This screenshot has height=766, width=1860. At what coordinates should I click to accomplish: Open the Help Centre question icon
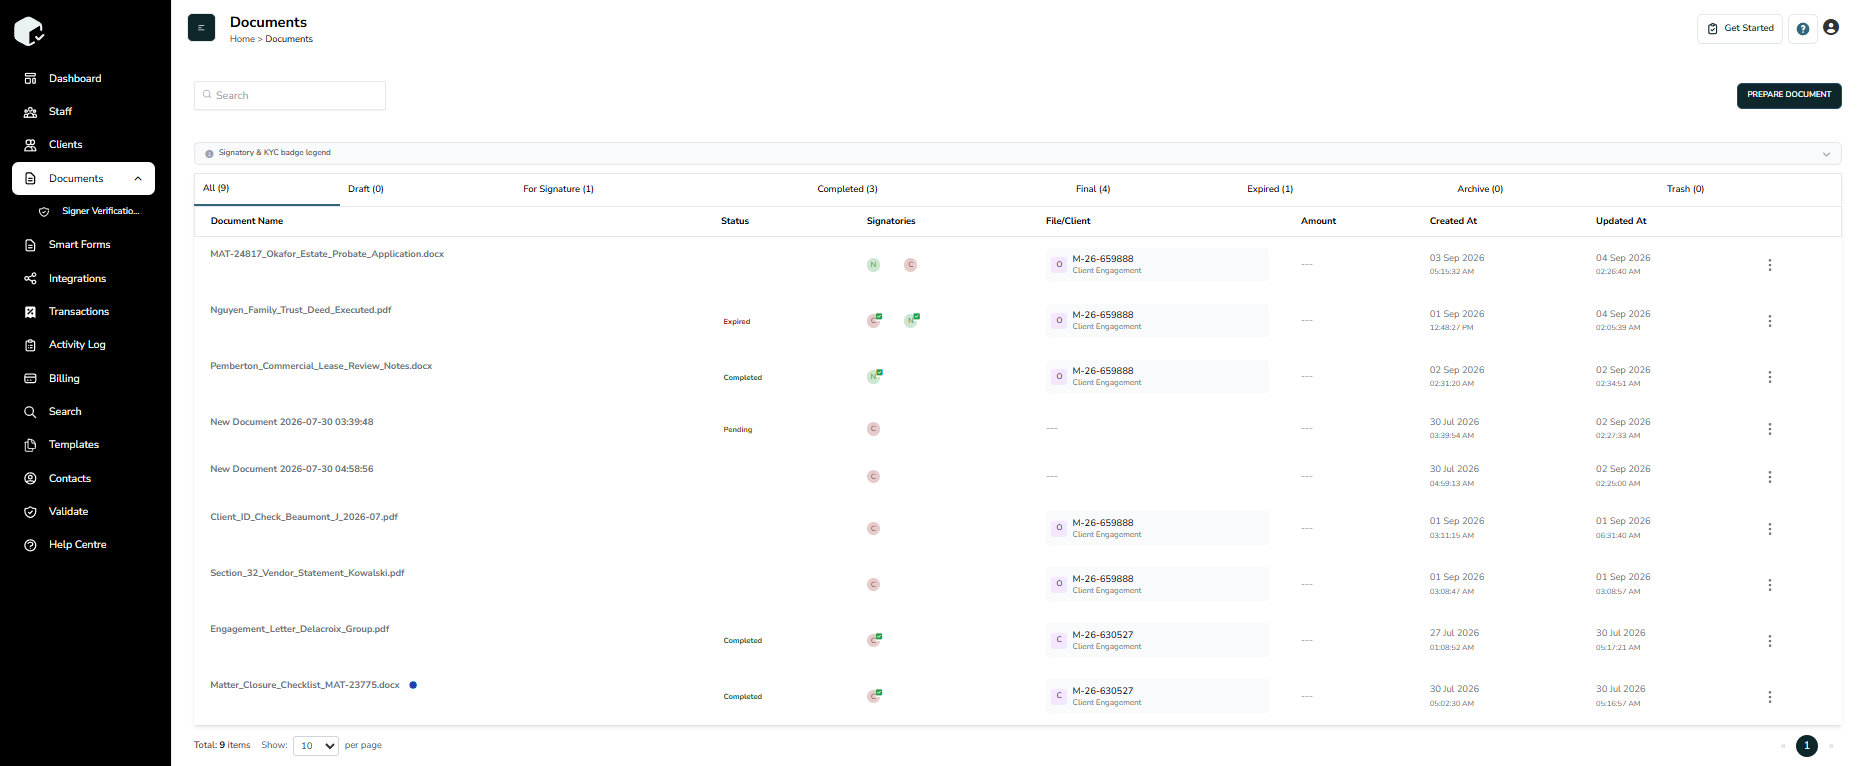30,545
